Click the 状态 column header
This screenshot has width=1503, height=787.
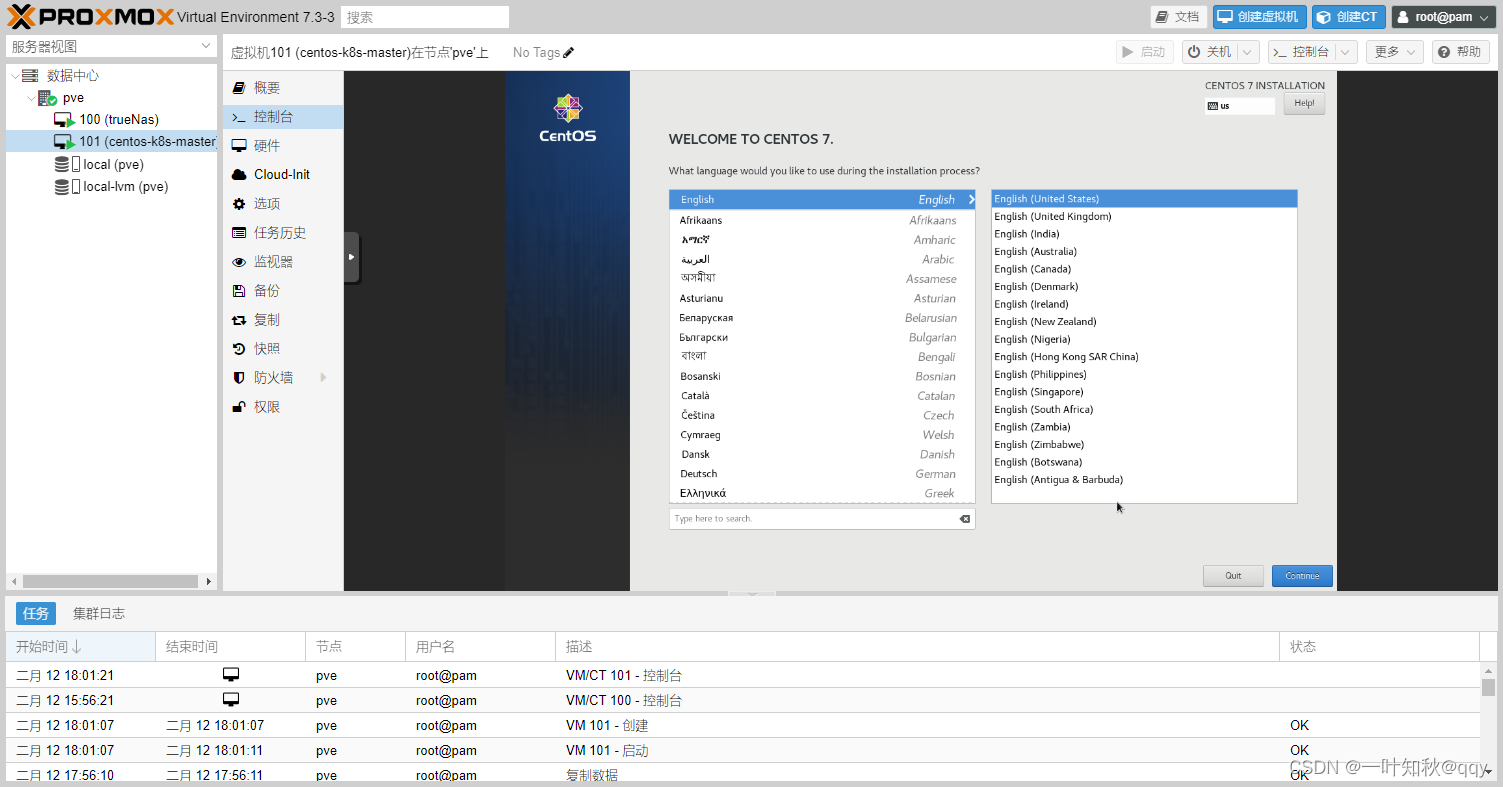1379,647
